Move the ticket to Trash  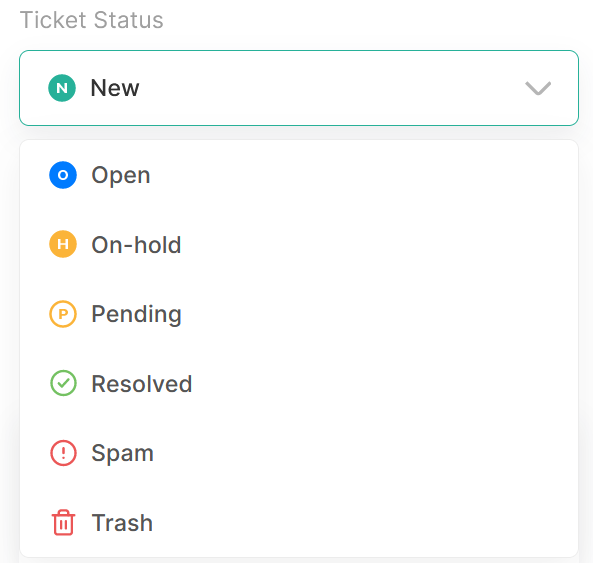pyautogui.click(x=299, y=523)
